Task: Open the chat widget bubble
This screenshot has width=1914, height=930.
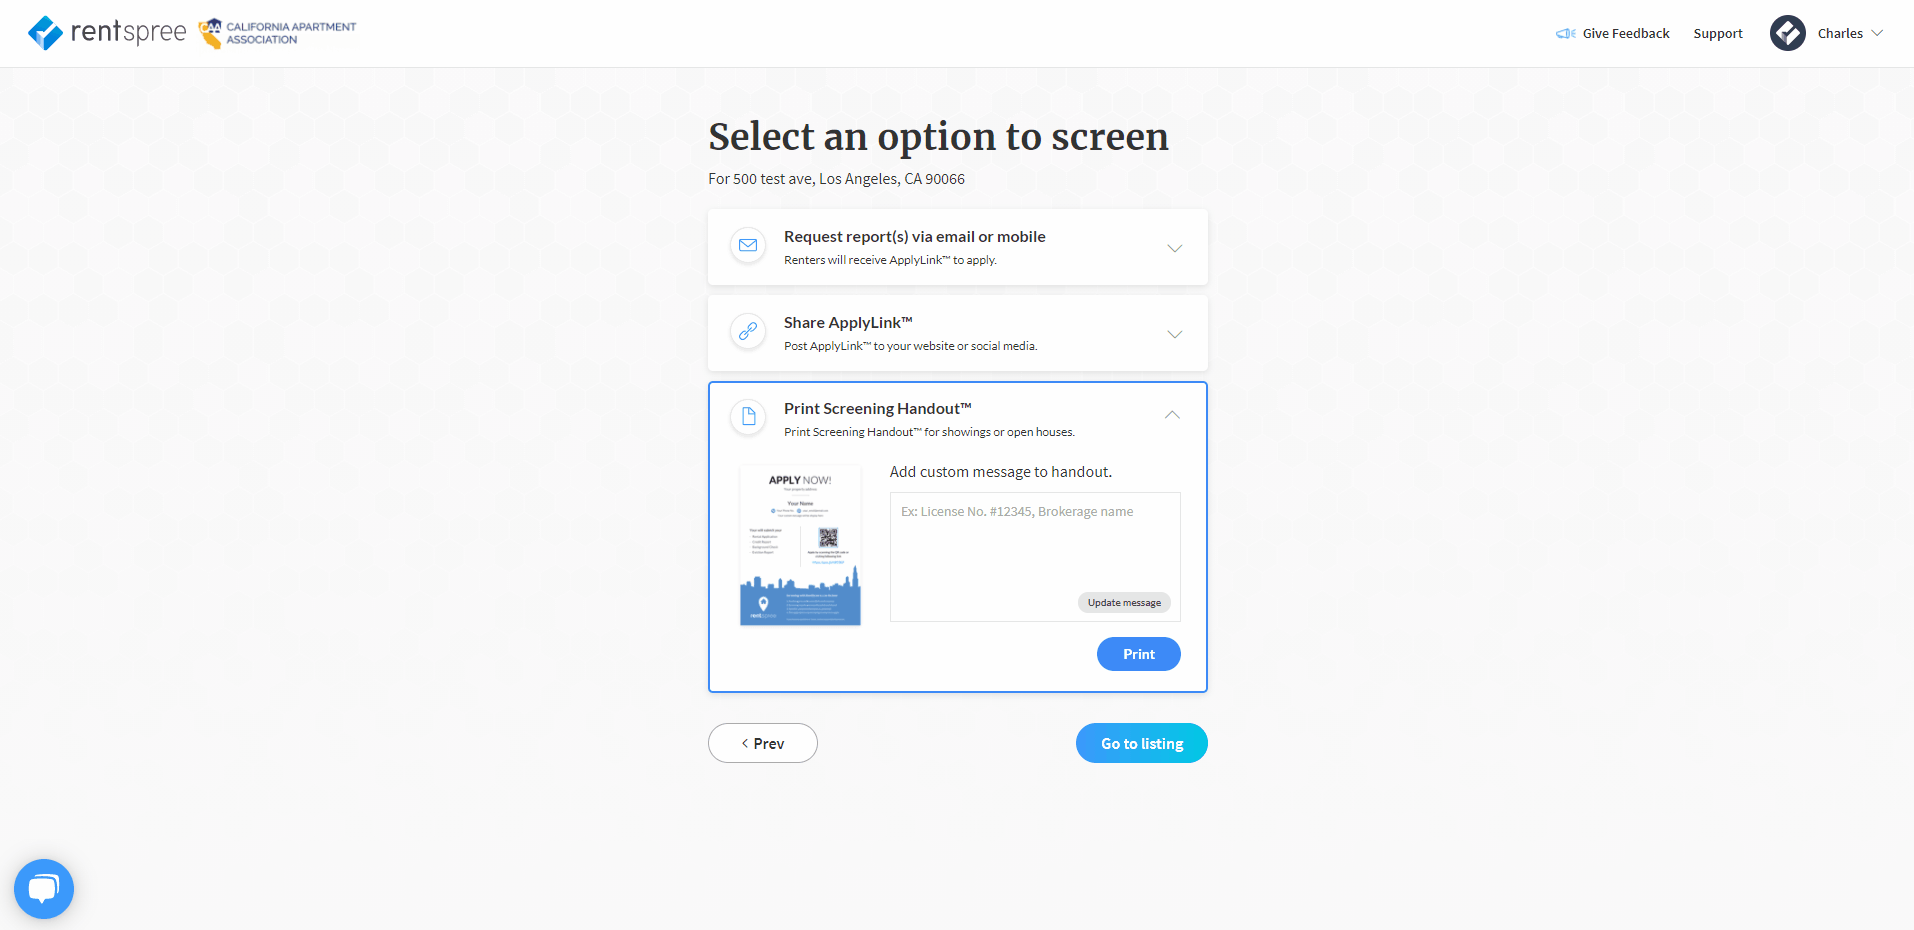Action: point(44,889)
